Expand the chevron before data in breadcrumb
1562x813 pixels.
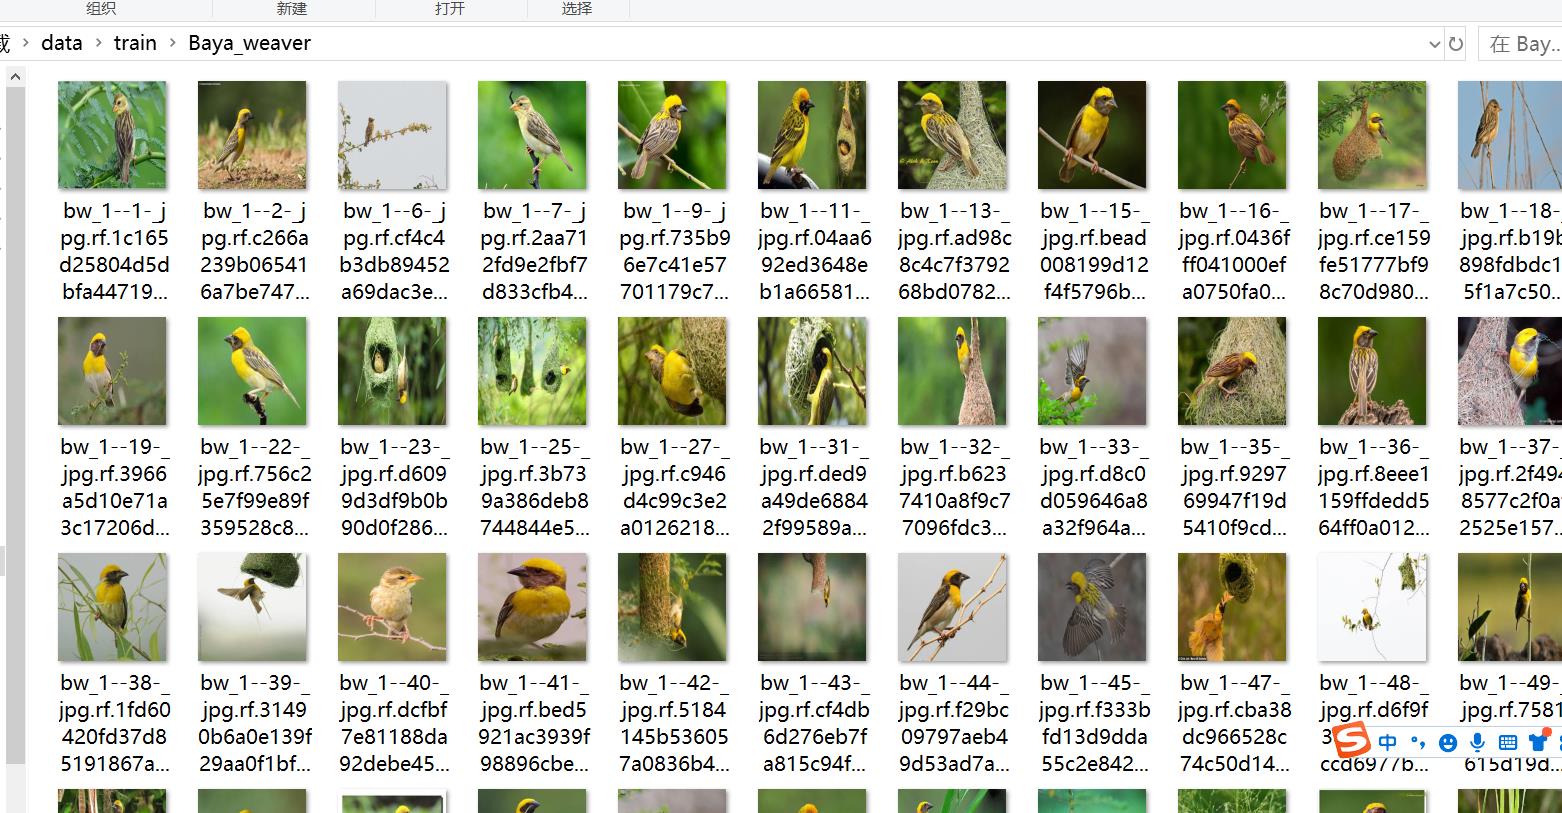(x=25, y=43)
